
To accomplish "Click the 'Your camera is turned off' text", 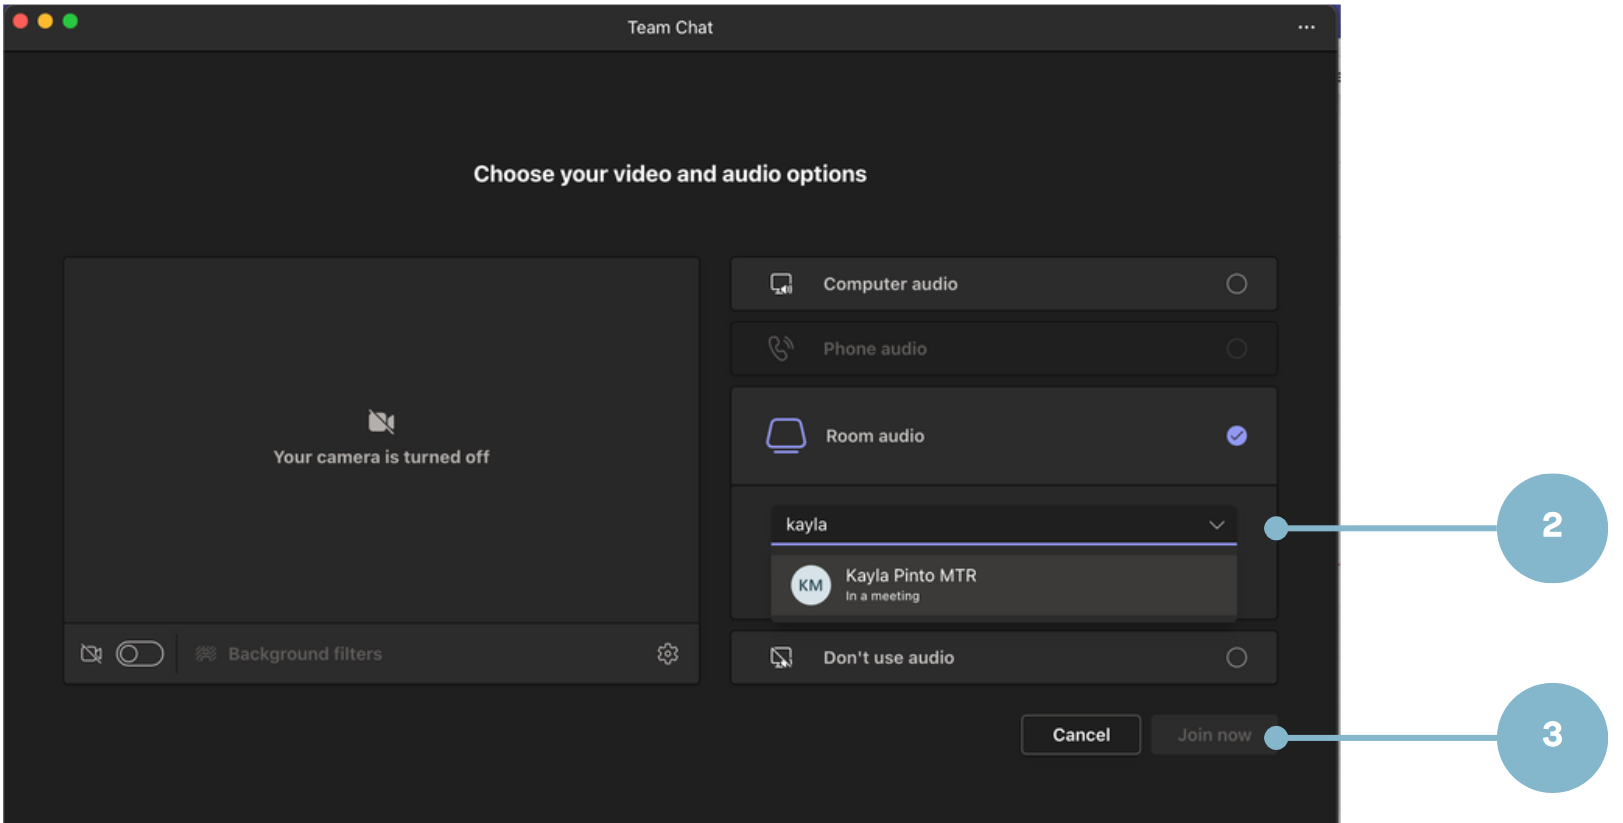I will (x=381, y=457).
